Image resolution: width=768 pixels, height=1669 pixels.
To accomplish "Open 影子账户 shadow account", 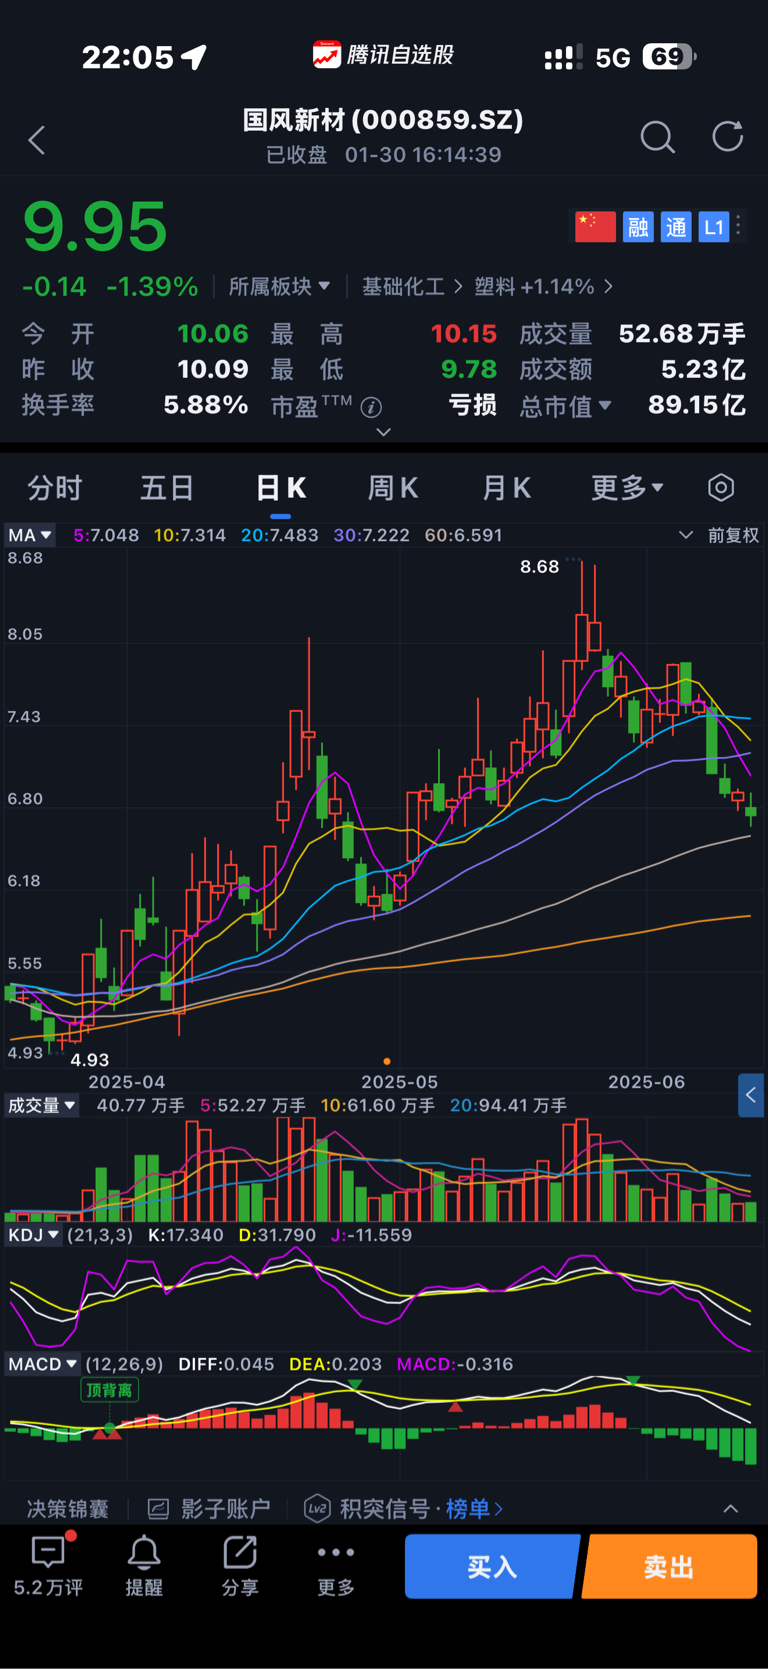I will [x=209, y=1508].
